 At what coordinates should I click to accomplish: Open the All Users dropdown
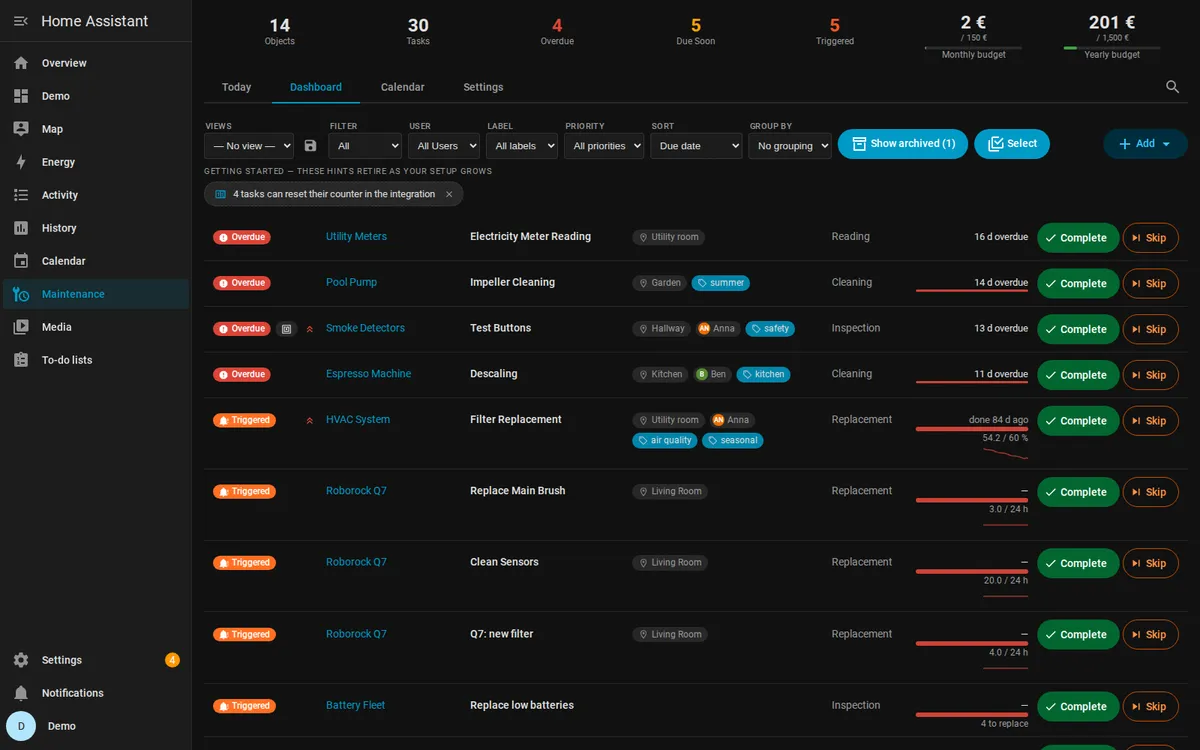click(x=444, y=146)
